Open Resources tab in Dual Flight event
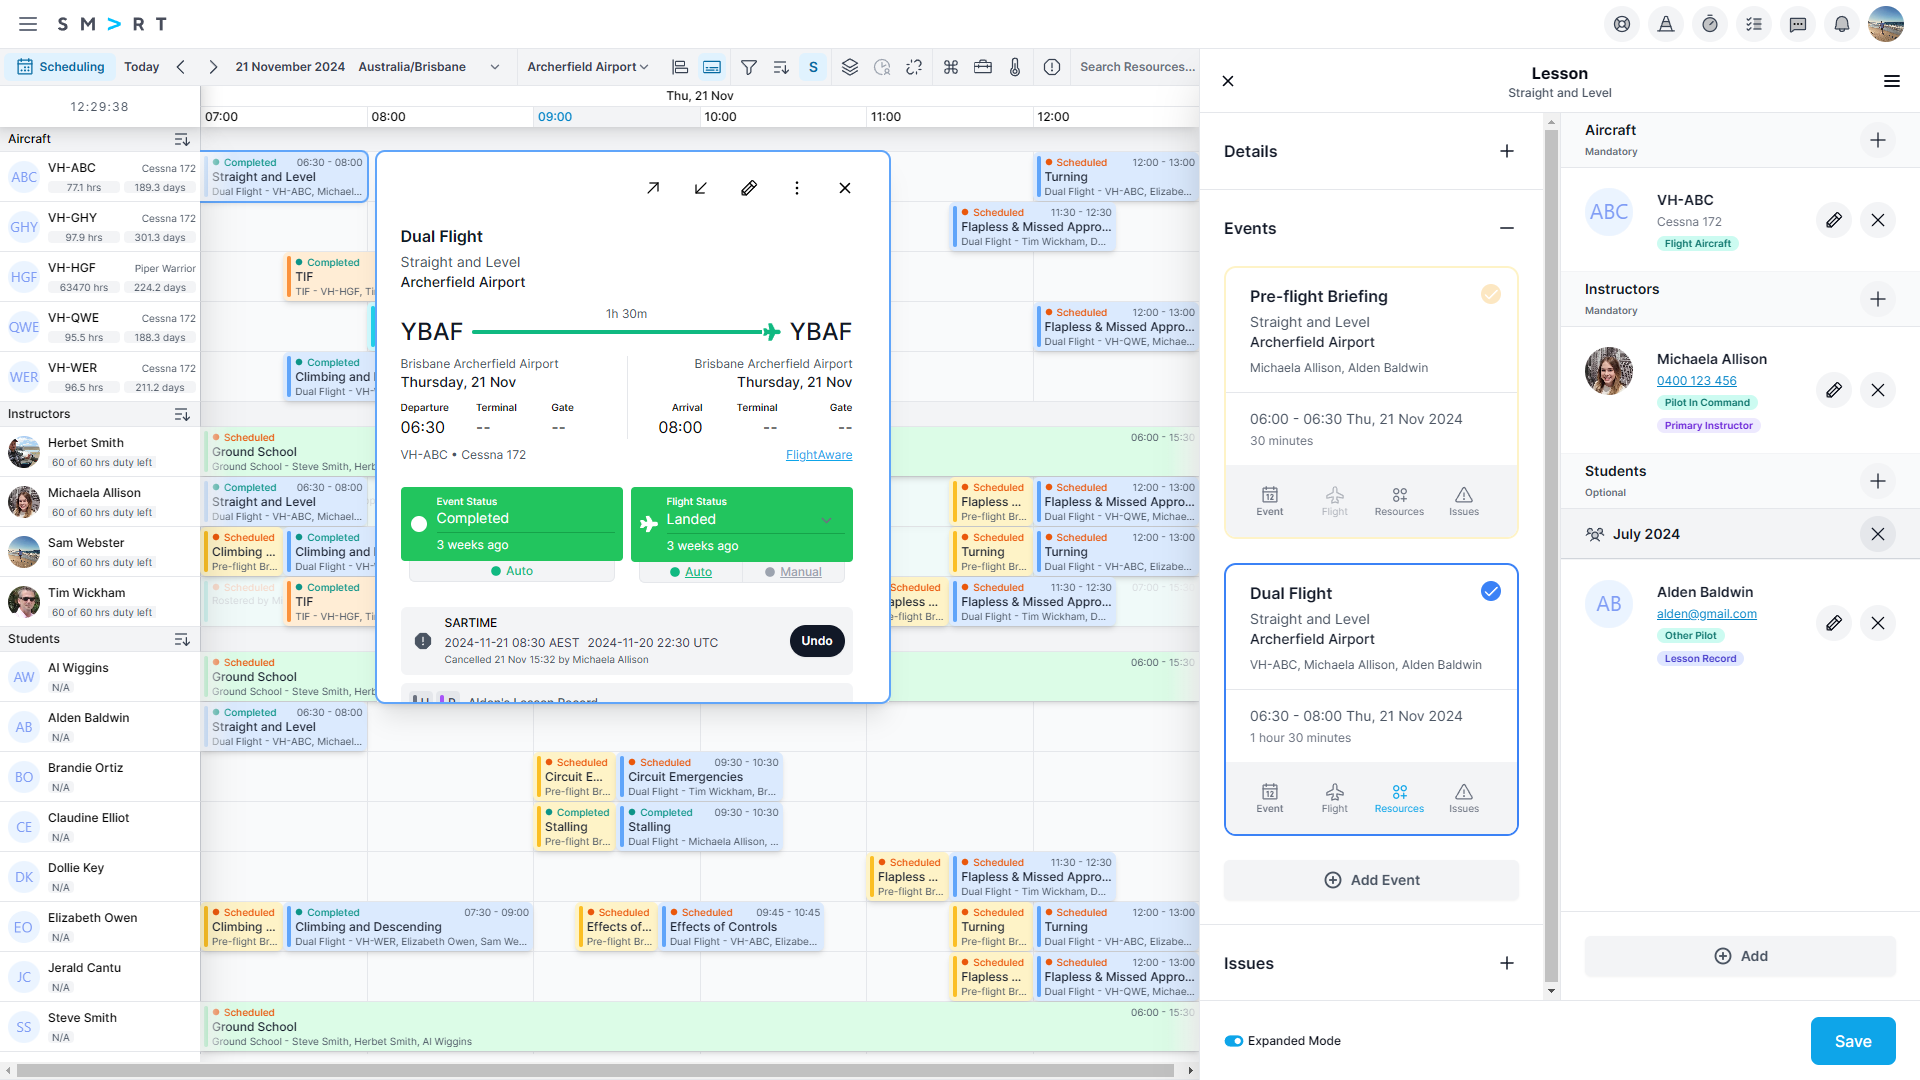This screenshot has width=1920, height=1080. click(x=1398, y=798)
